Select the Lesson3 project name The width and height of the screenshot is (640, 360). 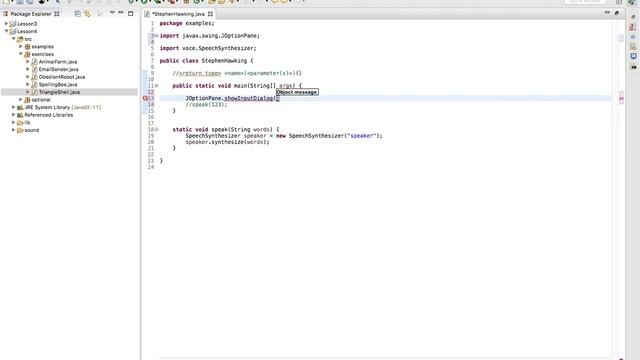[x=27, y=24]
